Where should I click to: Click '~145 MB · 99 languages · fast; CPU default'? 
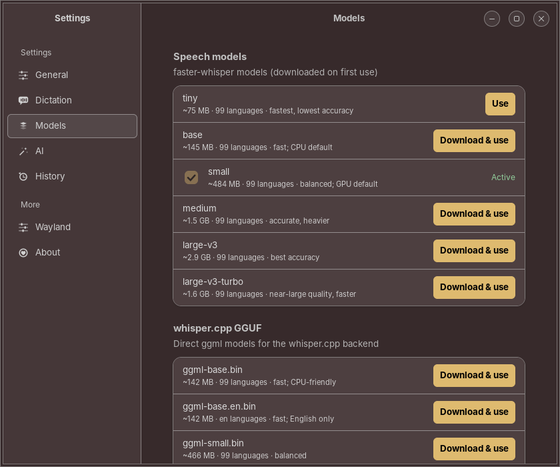(x=257, y=147)
